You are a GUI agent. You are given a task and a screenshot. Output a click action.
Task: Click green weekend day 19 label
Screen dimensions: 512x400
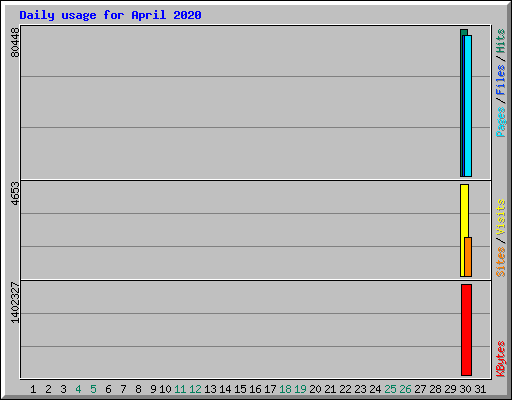coord(300,389)
